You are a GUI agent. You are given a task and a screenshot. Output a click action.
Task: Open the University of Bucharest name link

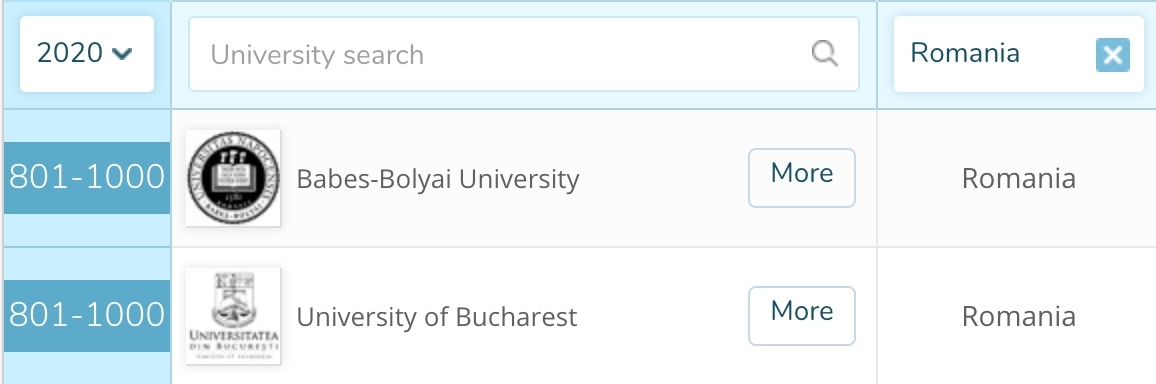[436, 317]
